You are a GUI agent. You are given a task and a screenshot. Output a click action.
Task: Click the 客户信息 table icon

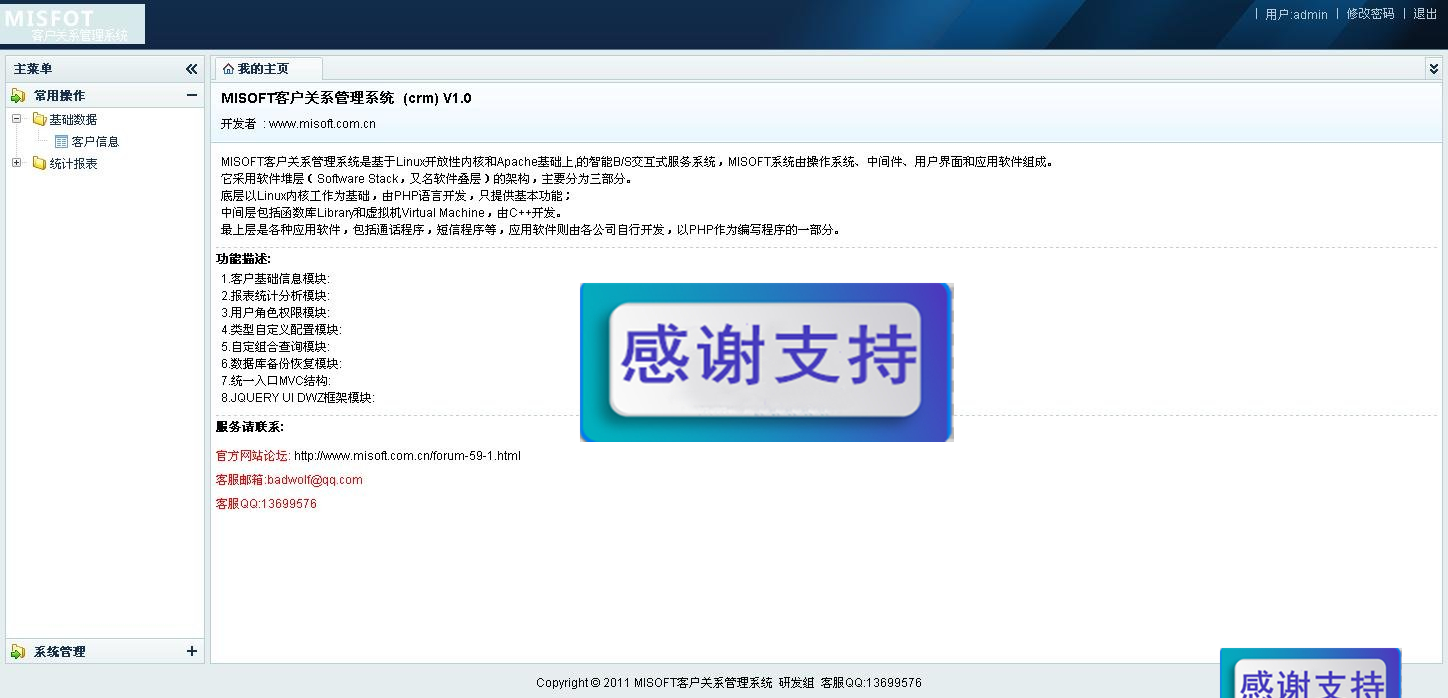click(x=61, y=142)
